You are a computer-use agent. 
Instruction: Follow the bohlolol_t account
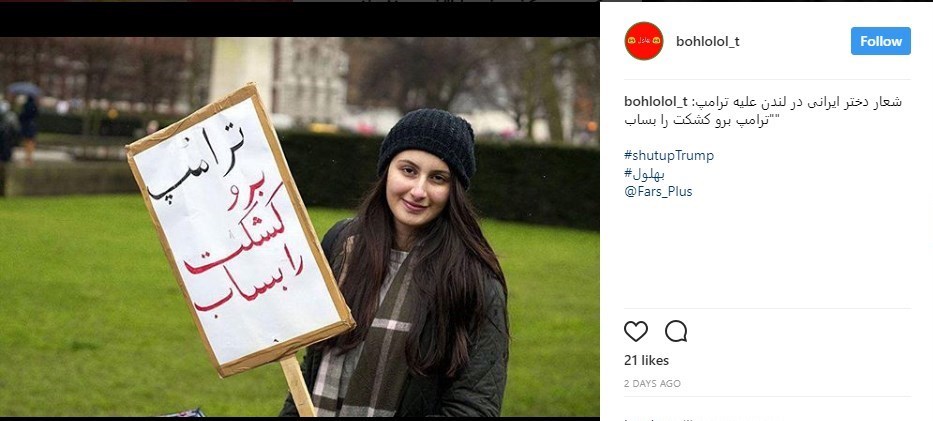(x=881, y=41)
